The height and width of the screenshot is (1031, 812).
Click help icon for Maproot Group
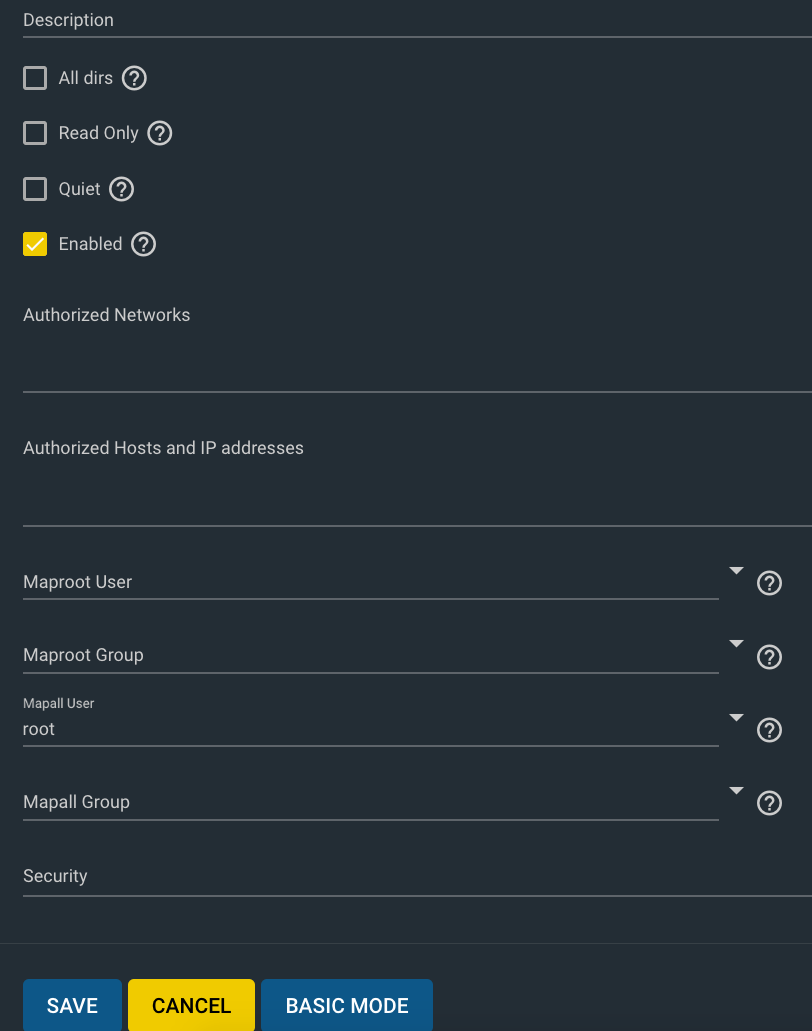(769, 657)
